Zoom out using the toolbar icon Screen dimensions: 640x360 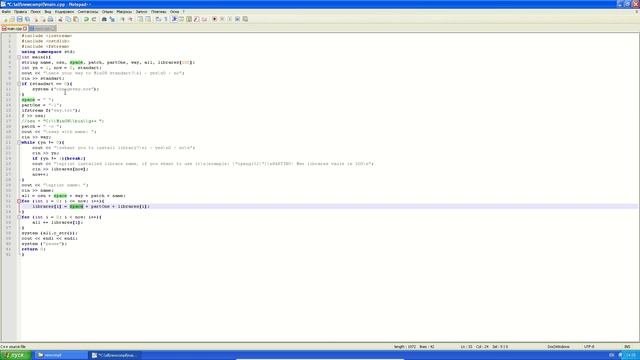coord(130,19)
